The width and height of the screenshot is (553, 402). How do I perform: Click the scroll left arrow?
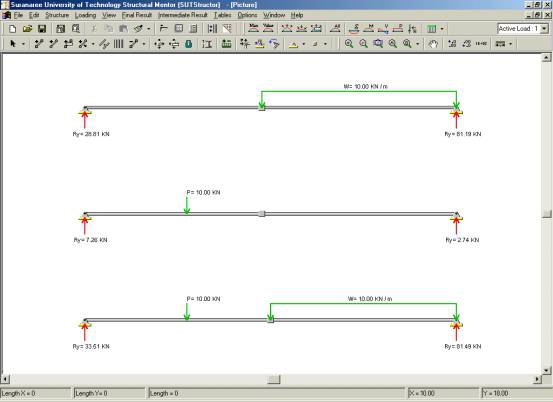[x=5, y=379]
